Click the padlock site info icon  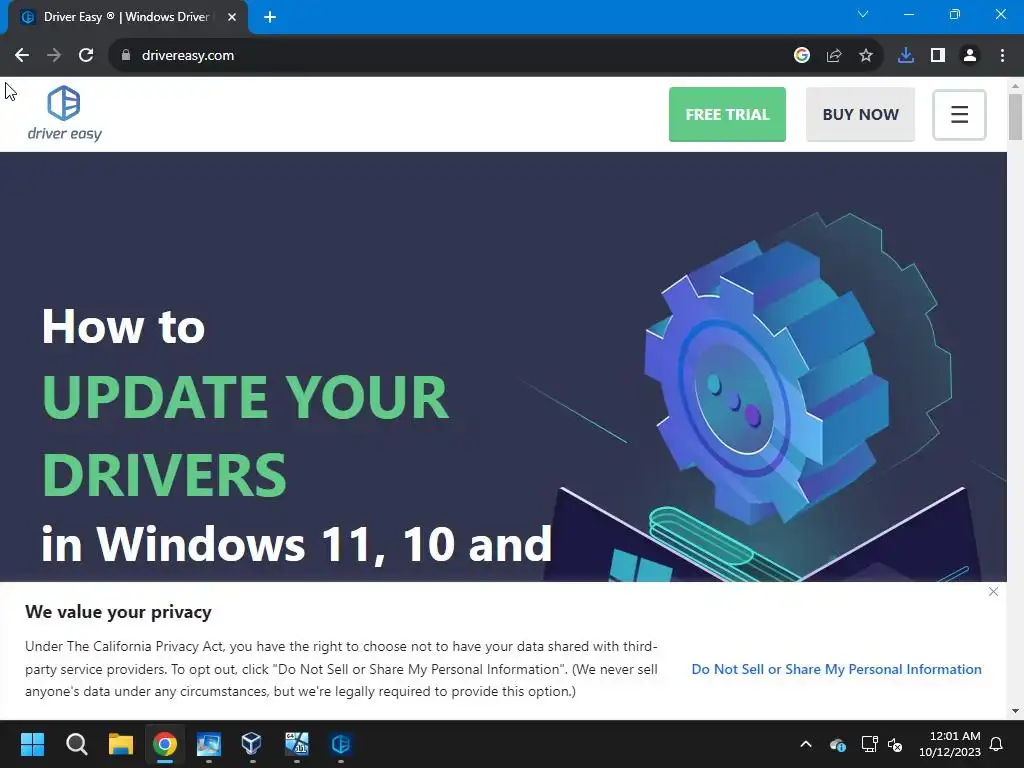[126, 56]
